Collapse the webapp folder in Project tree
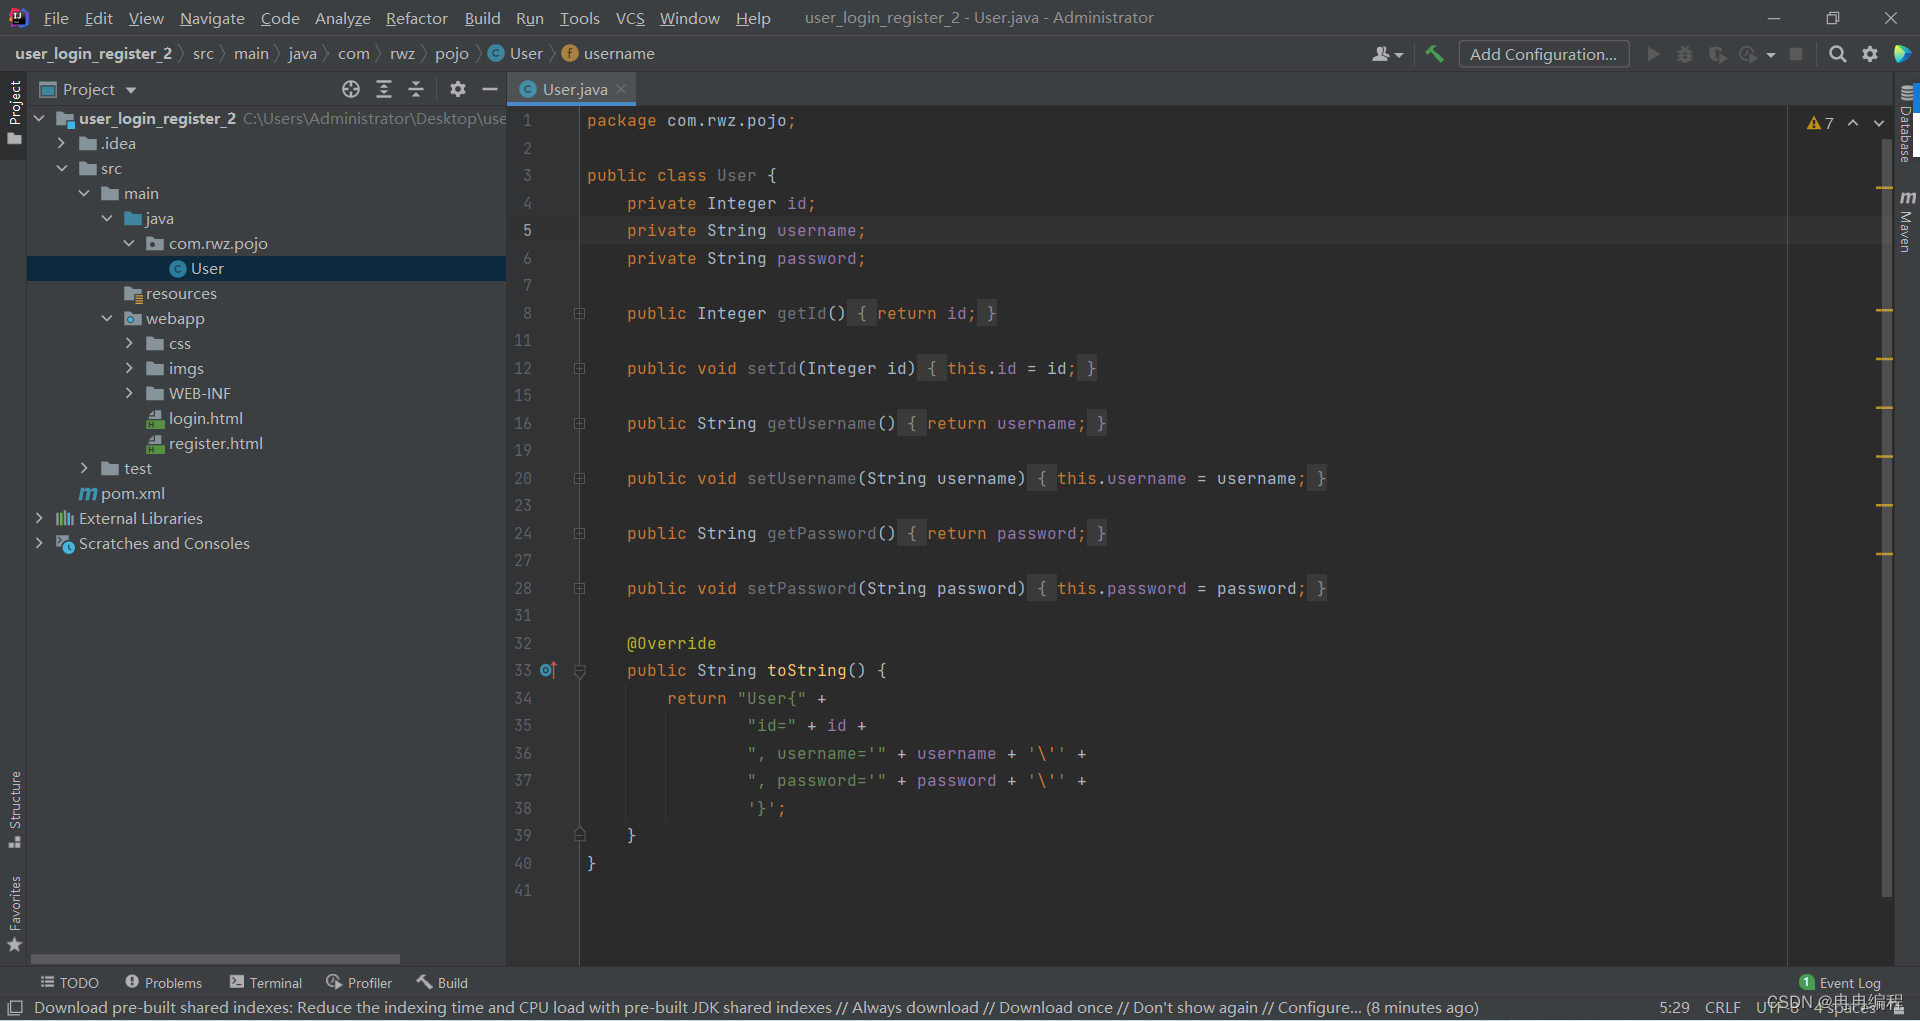This screenshot has width=1920, height=1021. pos(107,318)
